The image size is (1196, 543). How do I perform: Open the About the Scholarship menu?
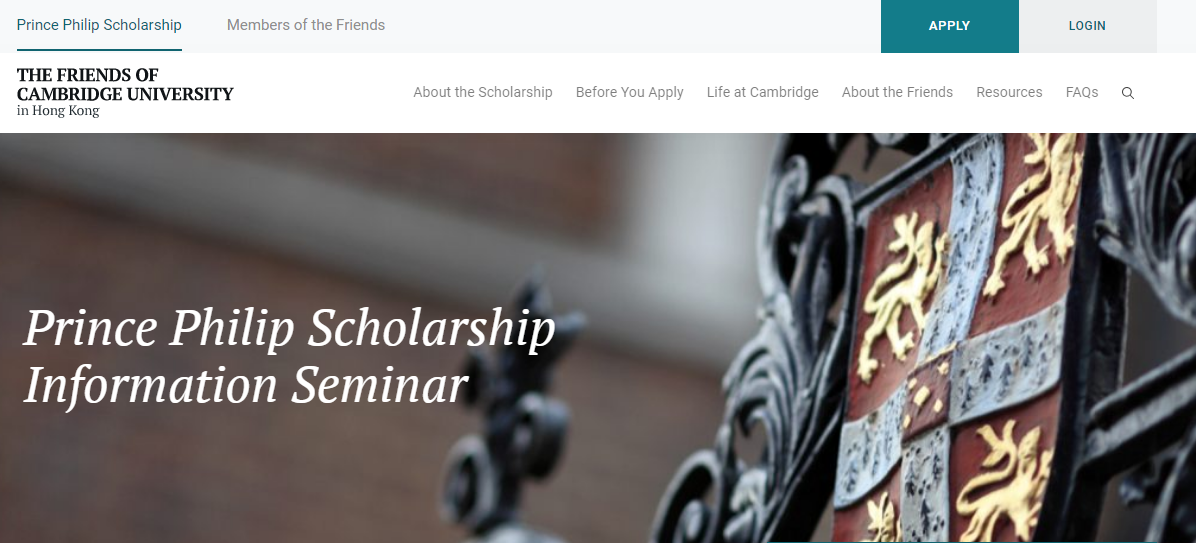point(482,92)
